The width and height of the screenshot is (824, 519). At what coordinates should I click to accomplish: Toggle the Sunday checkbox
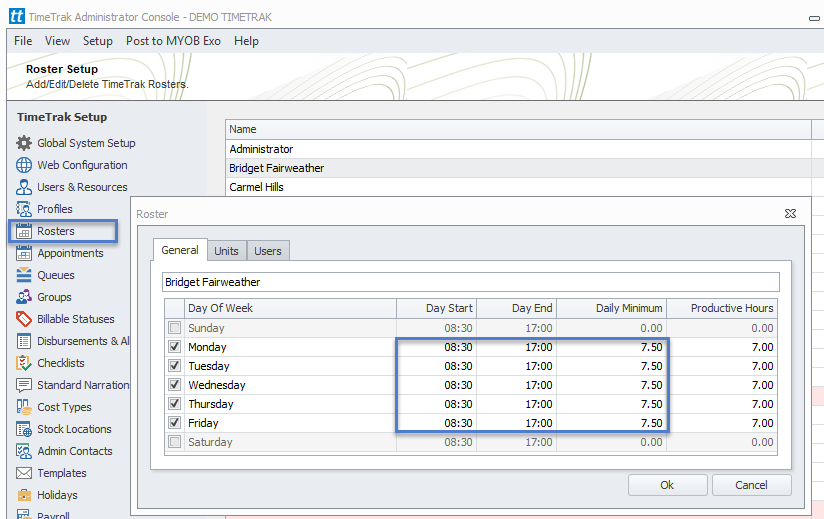(x=174, y=328)
